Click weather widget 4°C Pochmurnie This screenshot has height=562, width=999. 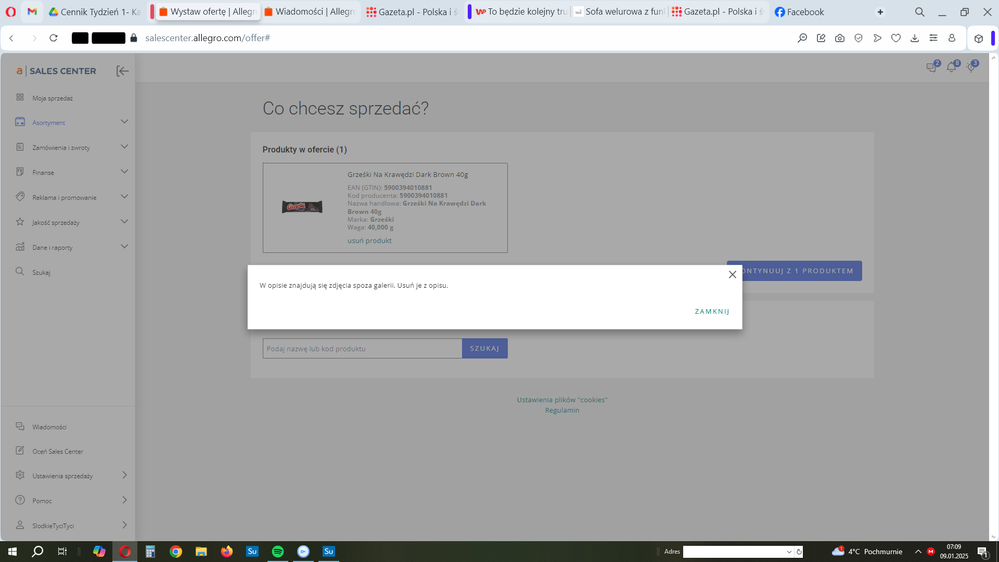(867, 551)
